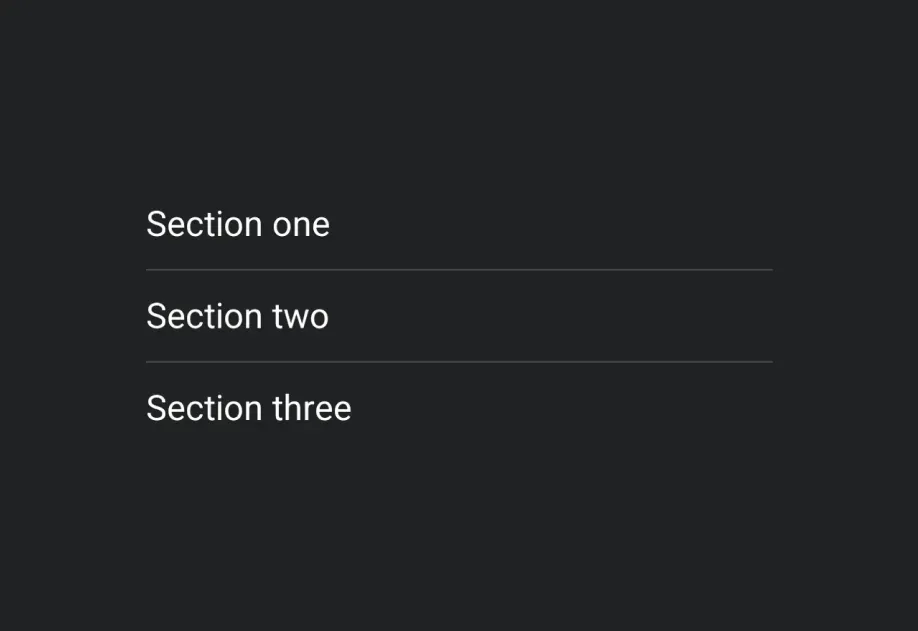Screen dimensions: 918x631
Task: Click the 'Section two' heading text
Action: click(x=237, y=316)
